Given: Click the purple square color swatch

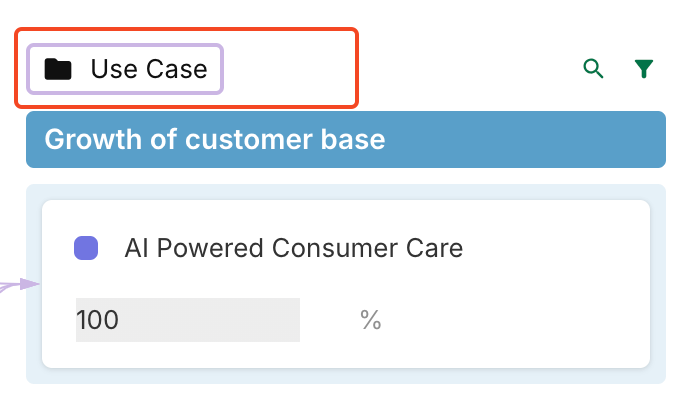Looking at the screenshot, I should tap(86, 248).
